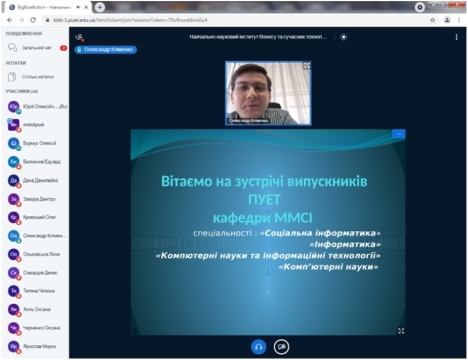Minimize the presentation with blue button
The height and width of the screenshot is (360, 468).
click(x=399, y=134)
